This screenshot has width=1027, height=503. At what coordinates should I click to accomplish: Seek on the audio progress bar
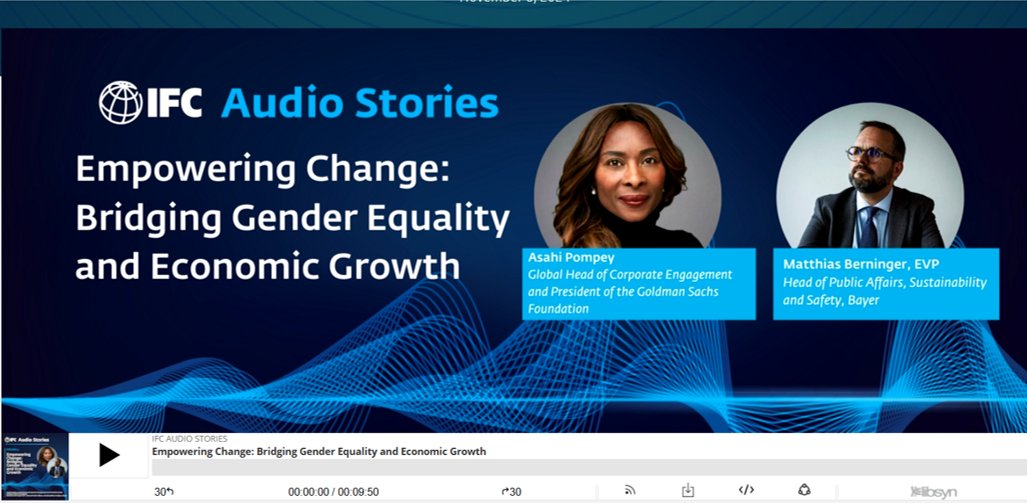[x=589, y=467]
